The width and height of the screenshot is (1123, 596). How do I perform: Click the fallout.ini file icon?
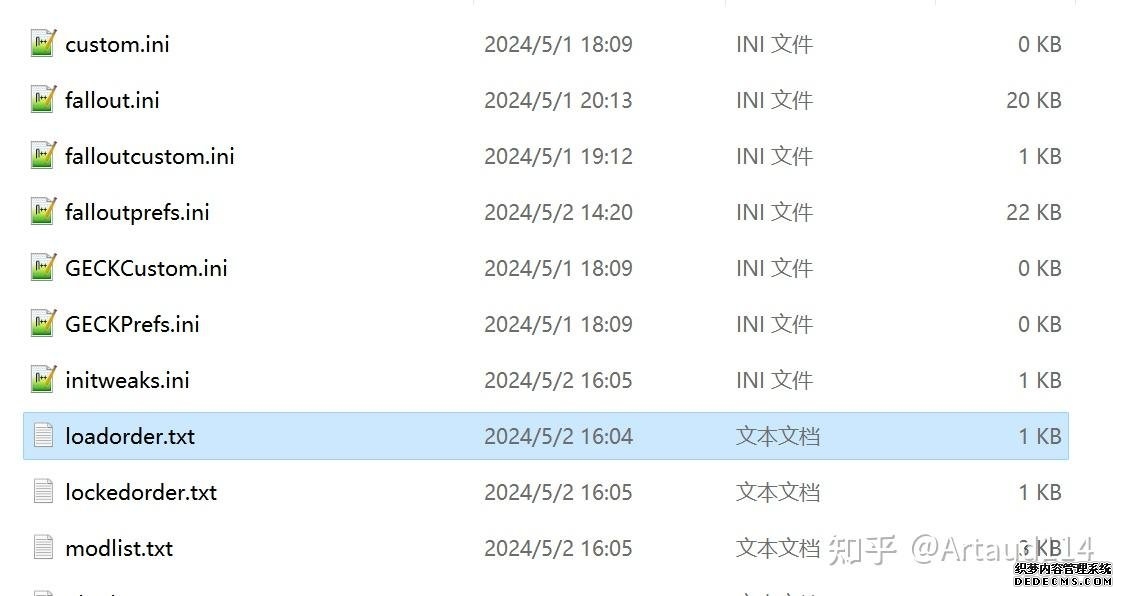pos(43,100)
